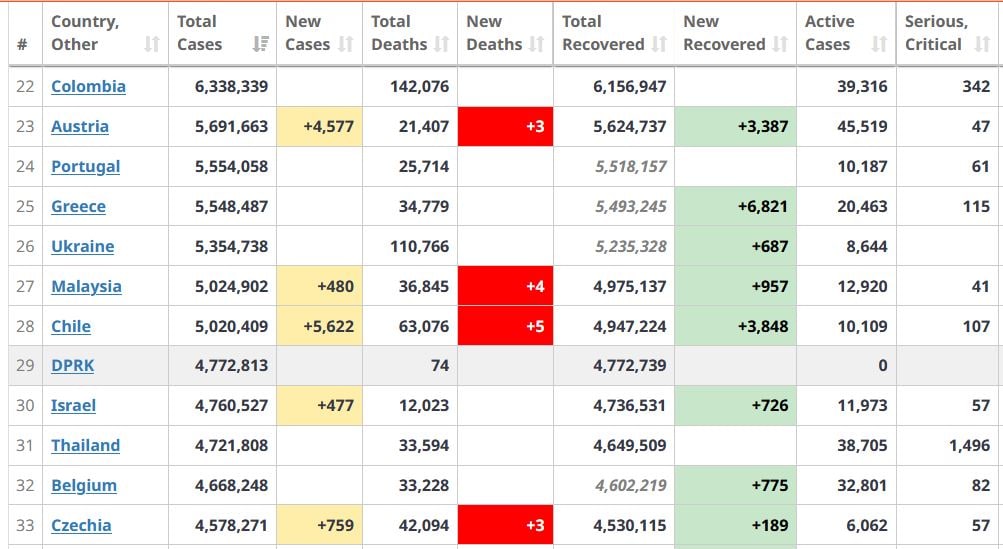Screen dimensions: 1003x549
Task: Click the New Recovered header label
Action: pyautogui.click(x=724, y=33)
